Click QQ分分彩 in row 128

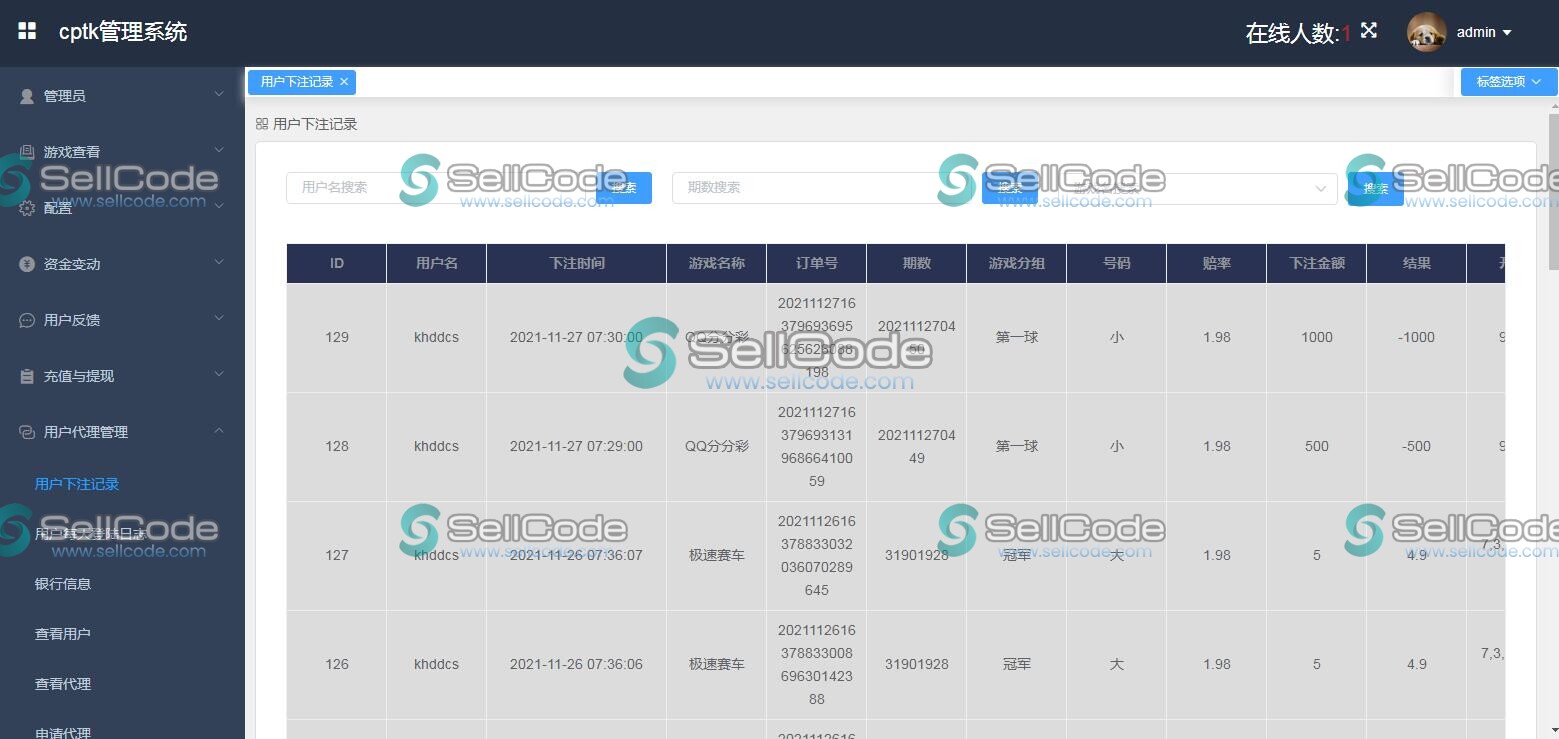click(x=717, y=446)
